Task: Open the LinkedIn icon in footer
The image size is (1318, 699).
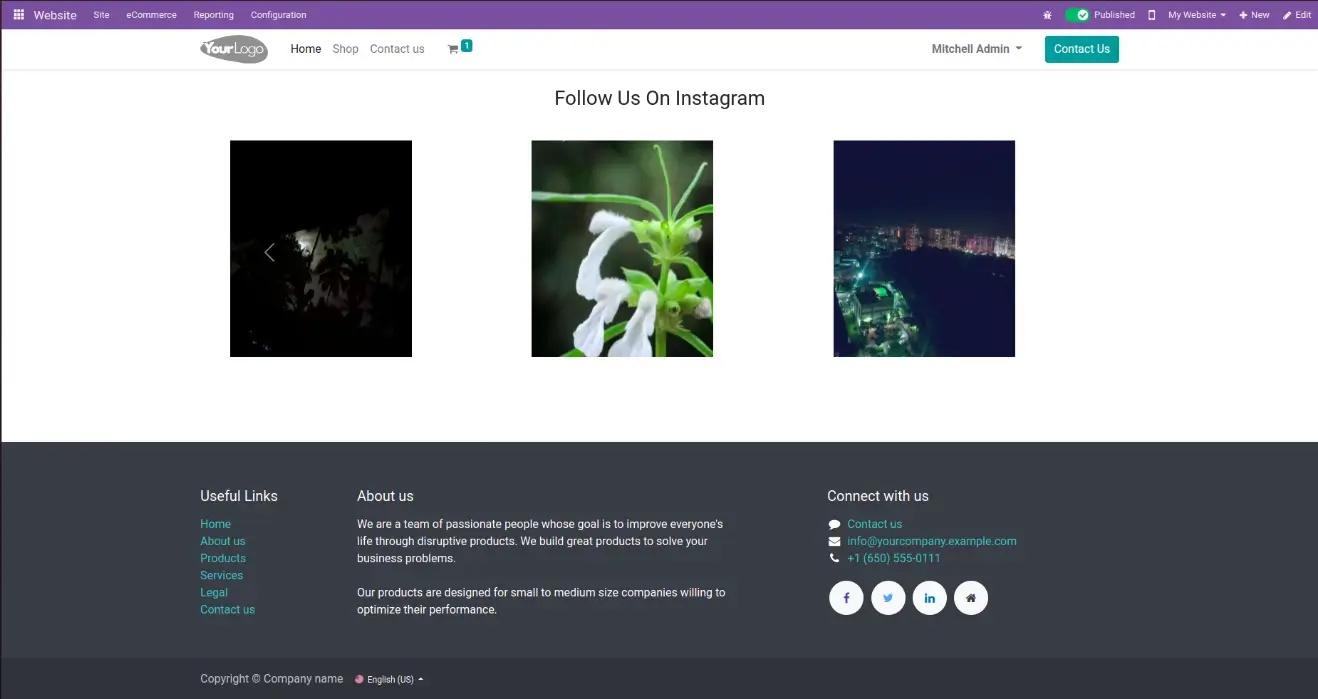Action: [x=929, y=597]
